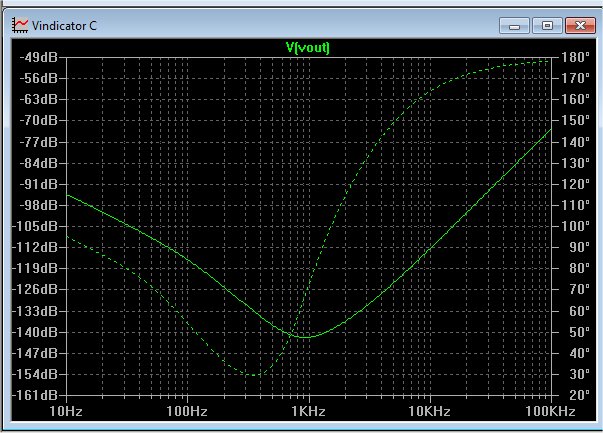Click the 160° phase axis label
This screenshot has width=603, height=433.
tap(576, 100)
